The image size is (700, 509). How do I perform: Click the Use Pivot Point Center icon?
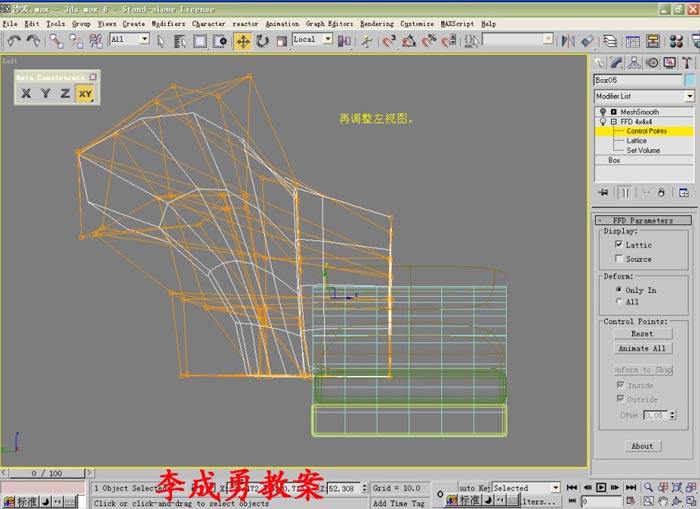point(344,42)
